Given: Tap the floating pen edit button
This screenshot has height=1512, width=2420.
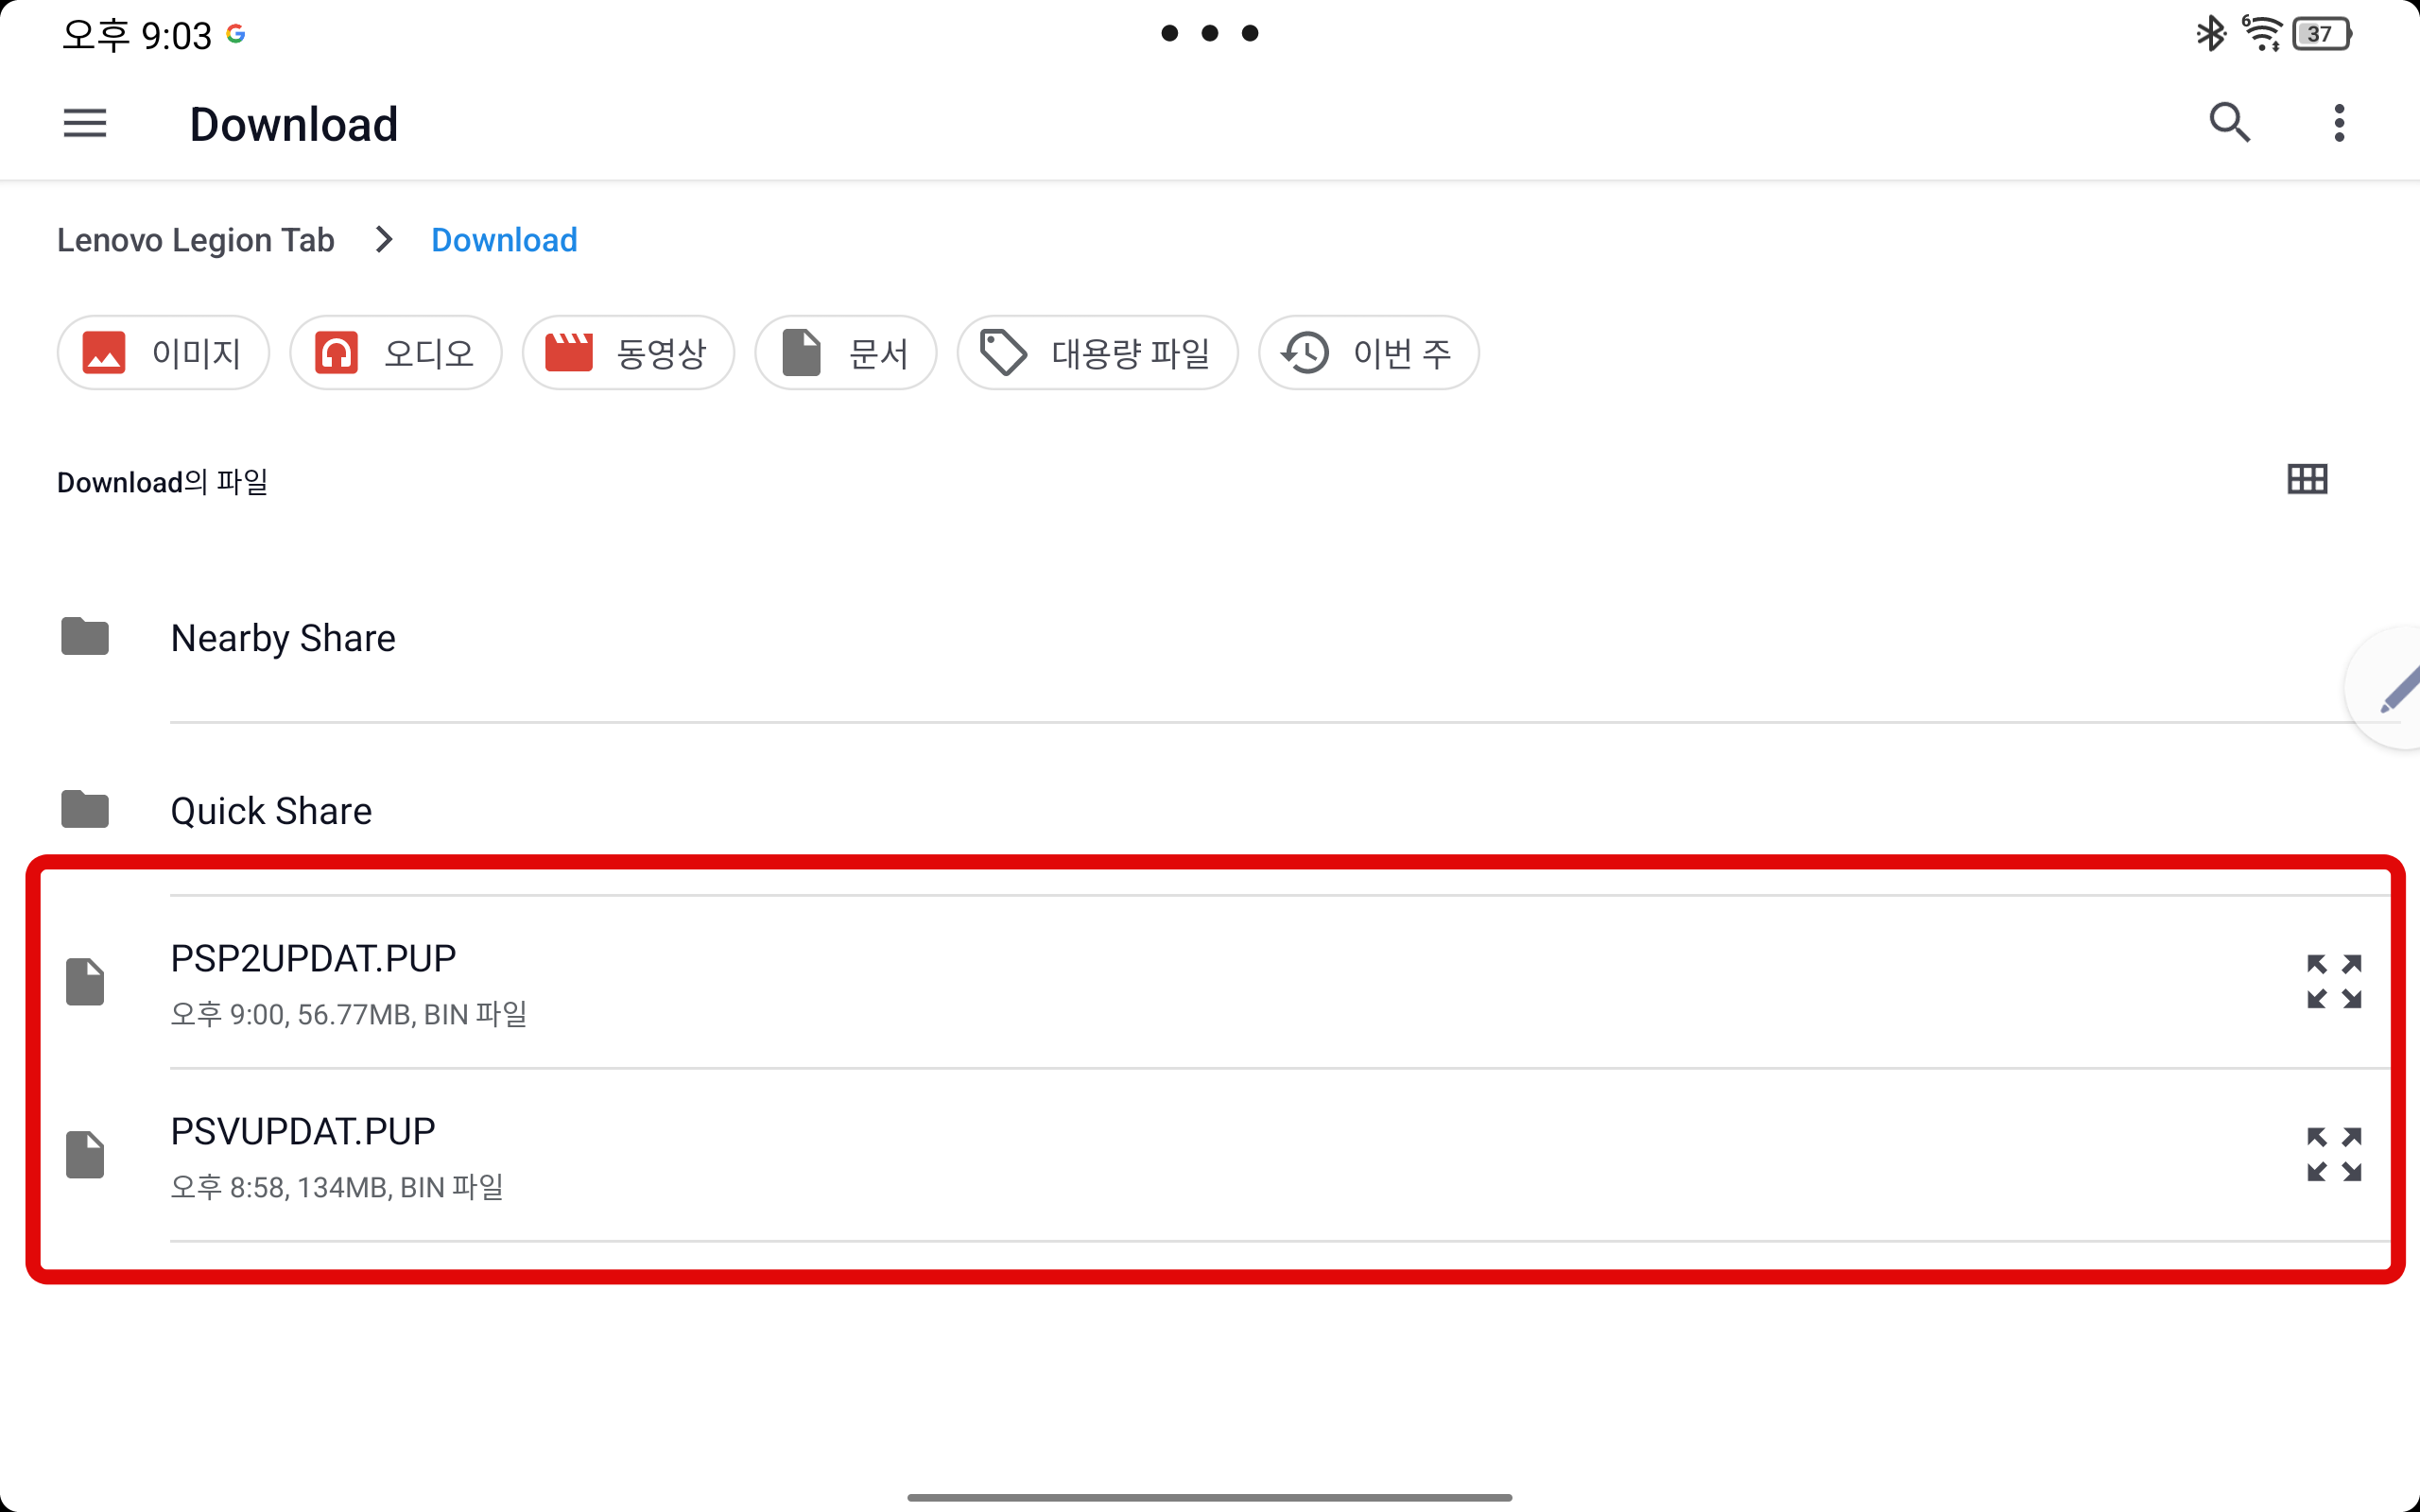Looking at the screenshot, I should (x=2396, y=690).
